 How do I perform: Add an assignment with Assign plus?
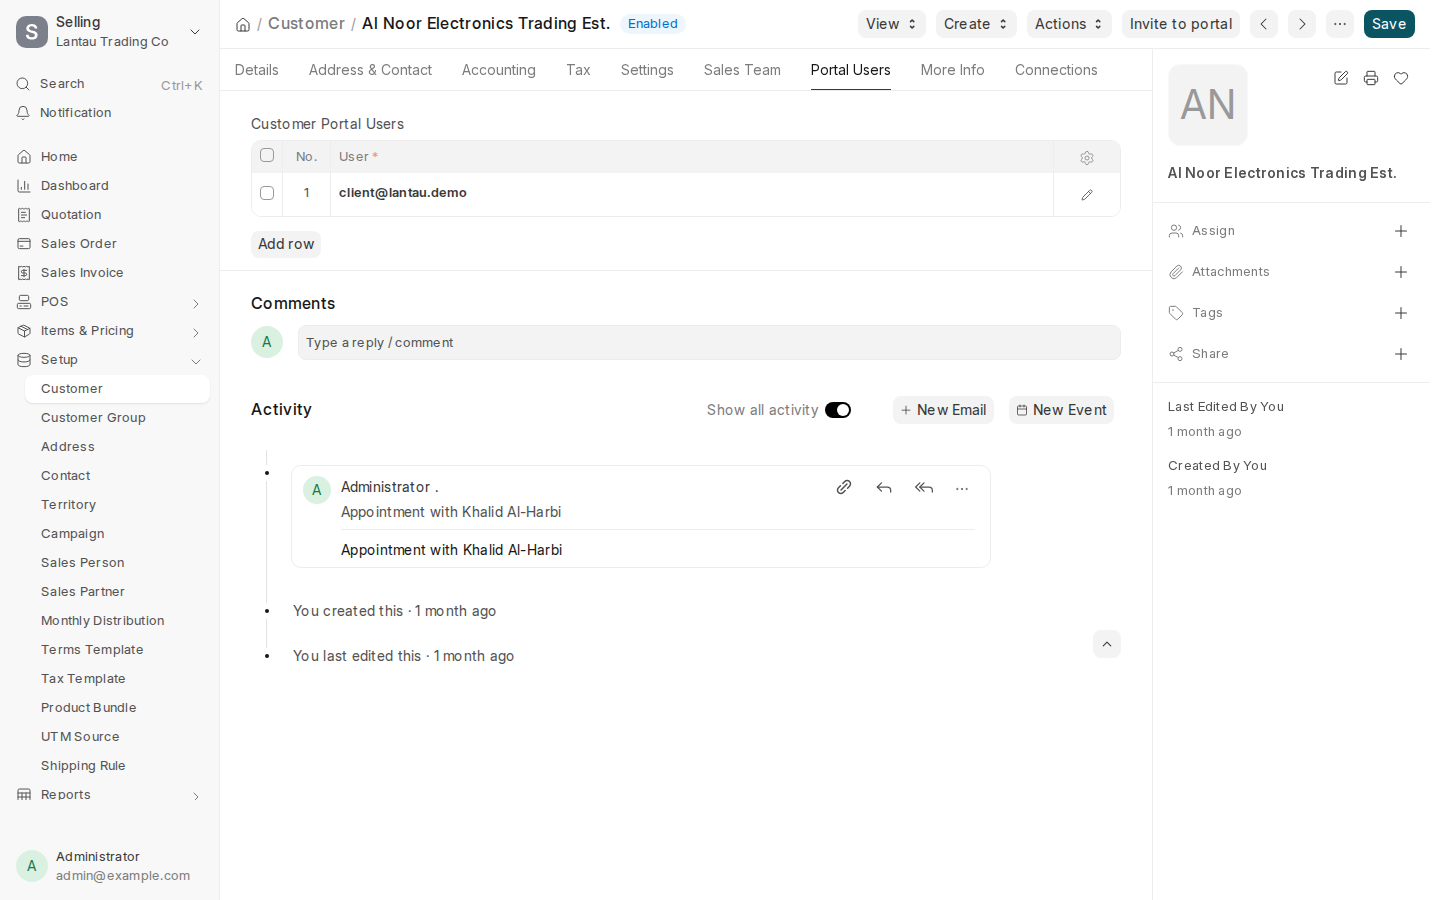(x=1401, y=231)
